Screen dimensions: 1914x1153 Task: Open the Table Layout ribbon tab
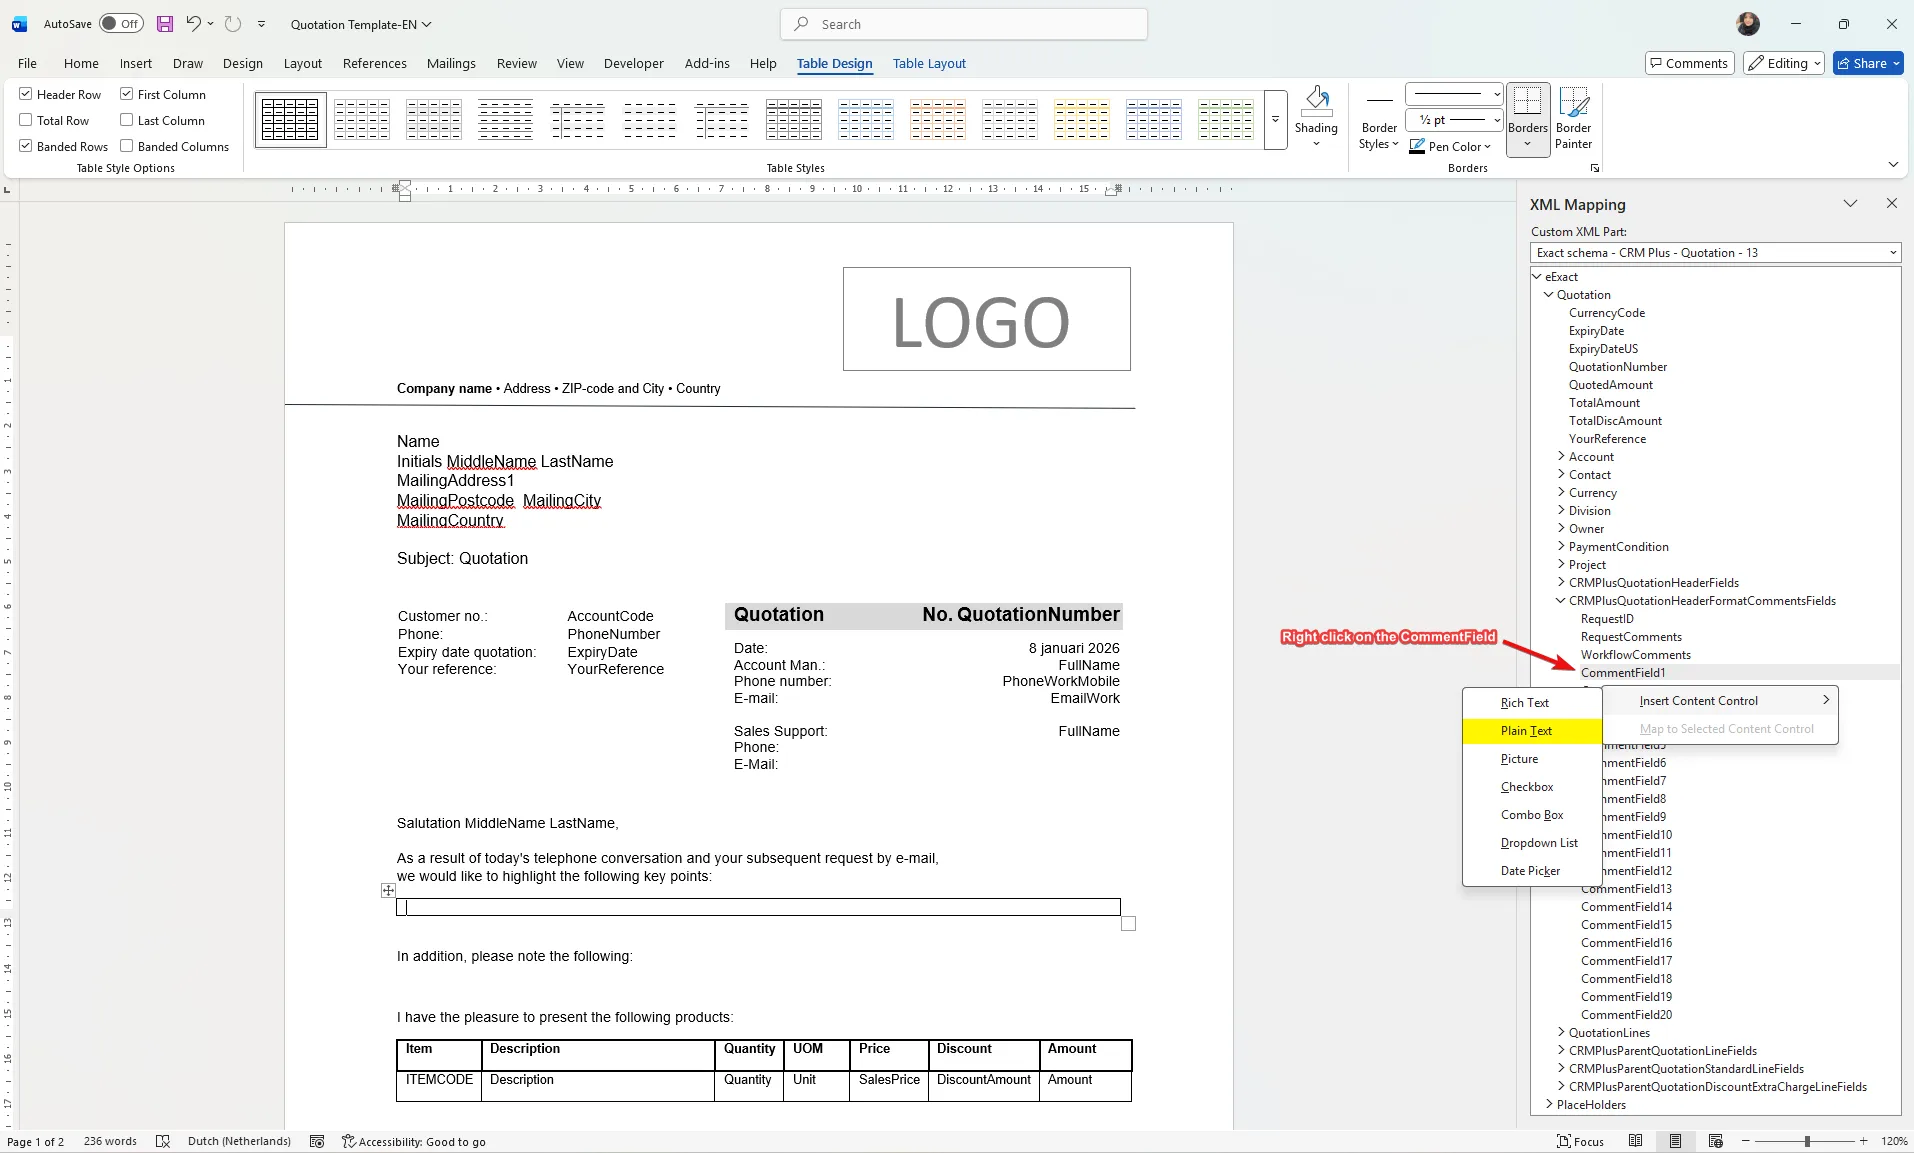[x=929, y=63]
